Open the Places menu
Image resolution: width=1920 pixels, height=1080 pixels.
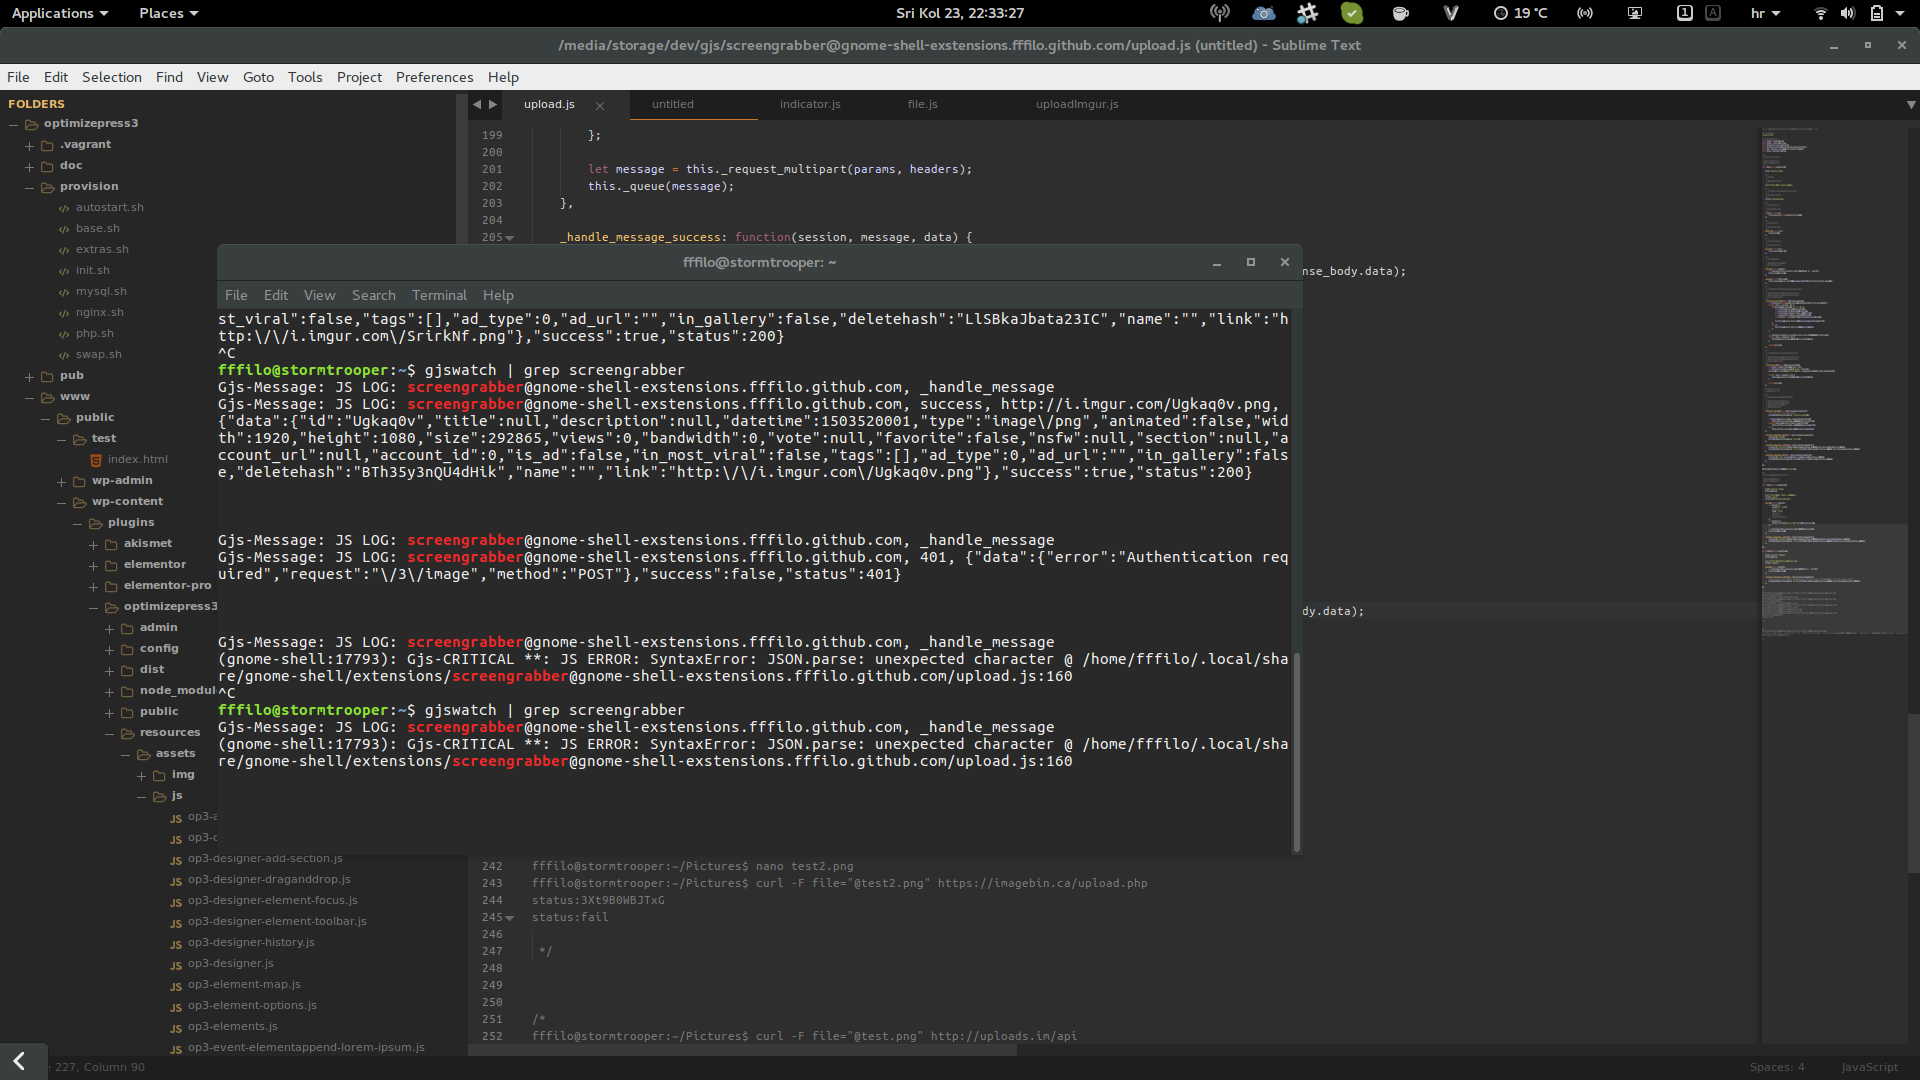(x=168, y=13)
